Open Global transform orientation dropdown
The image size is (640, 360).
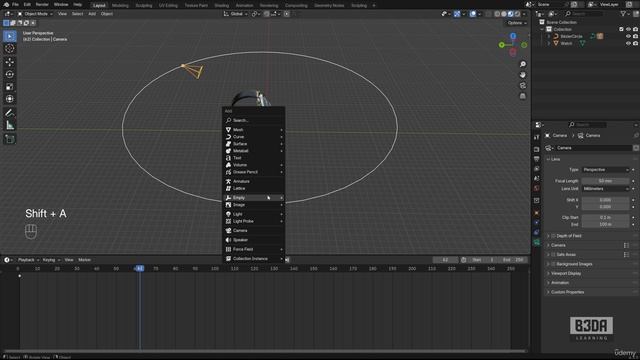[236, 14]
